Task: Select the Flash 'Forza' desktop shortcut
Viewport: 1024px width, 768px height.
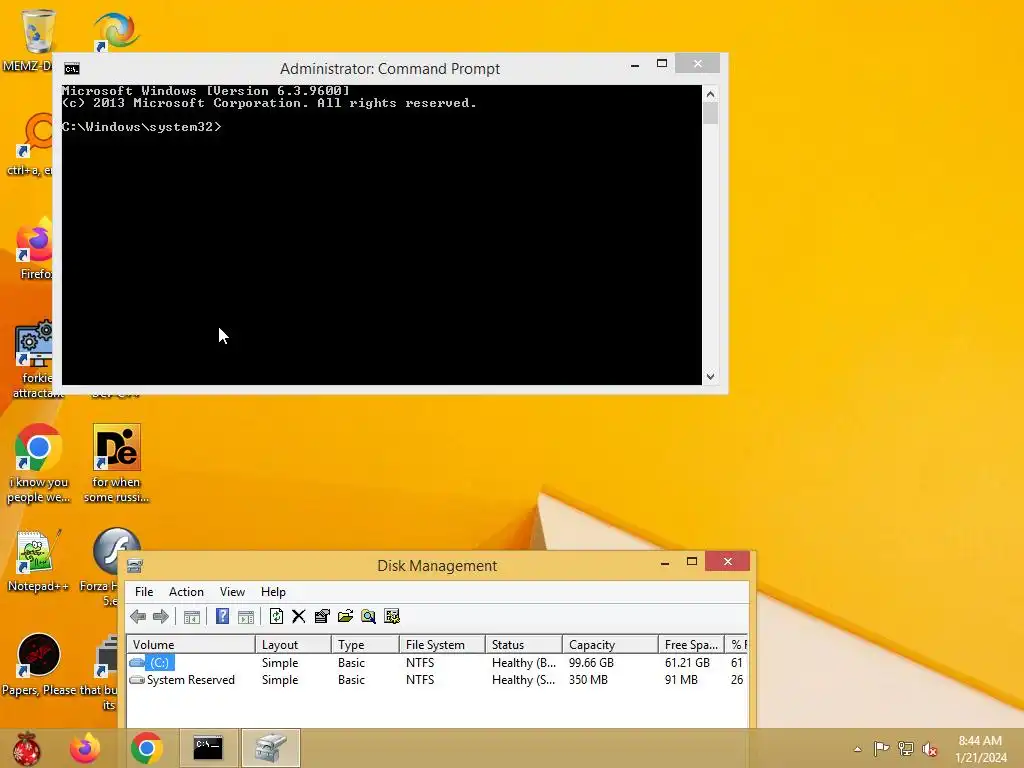Action: (116, 551)
